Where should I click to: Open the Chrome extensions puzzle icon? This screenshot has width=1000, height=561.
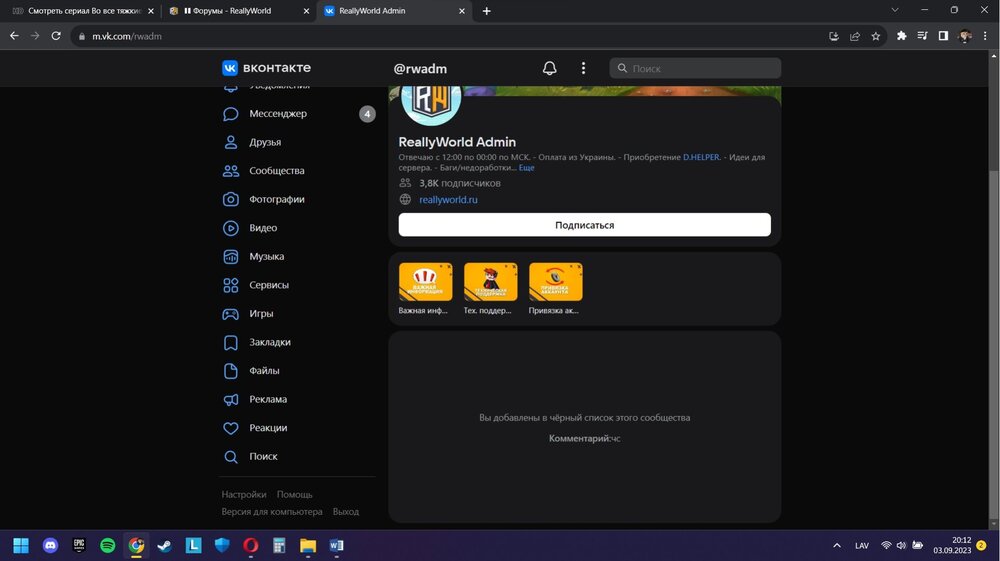pos(901,36)
